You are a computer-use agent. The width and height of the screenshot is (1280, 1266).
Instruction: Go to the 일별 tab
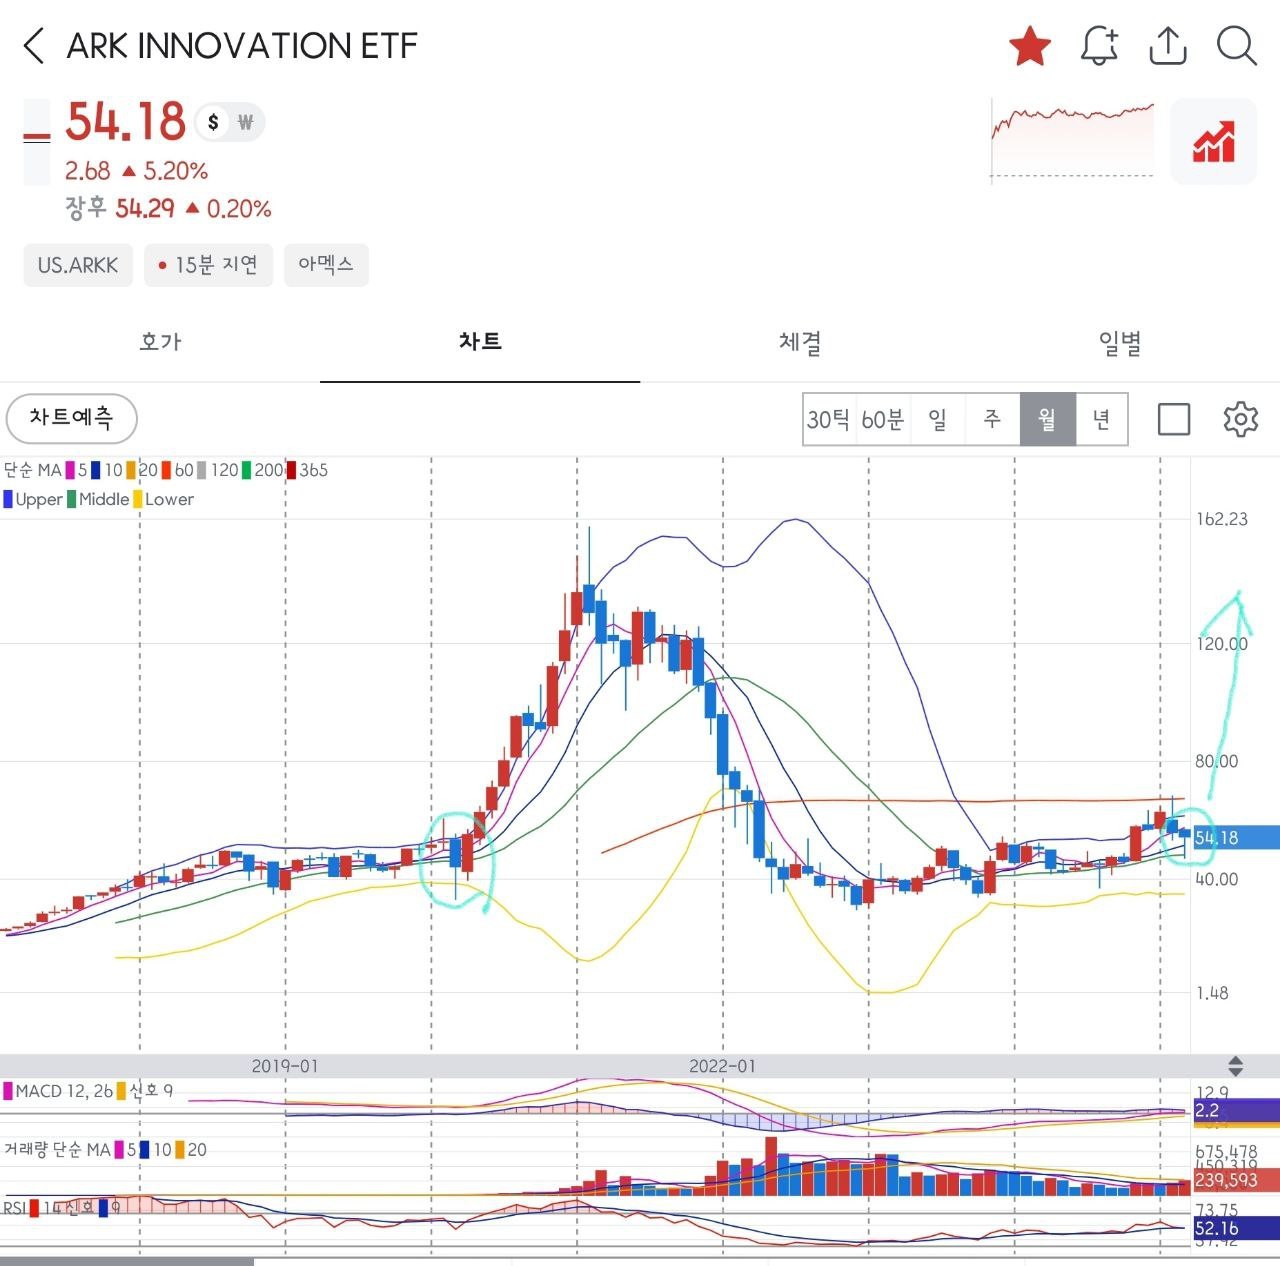[x=1120, y=342]
